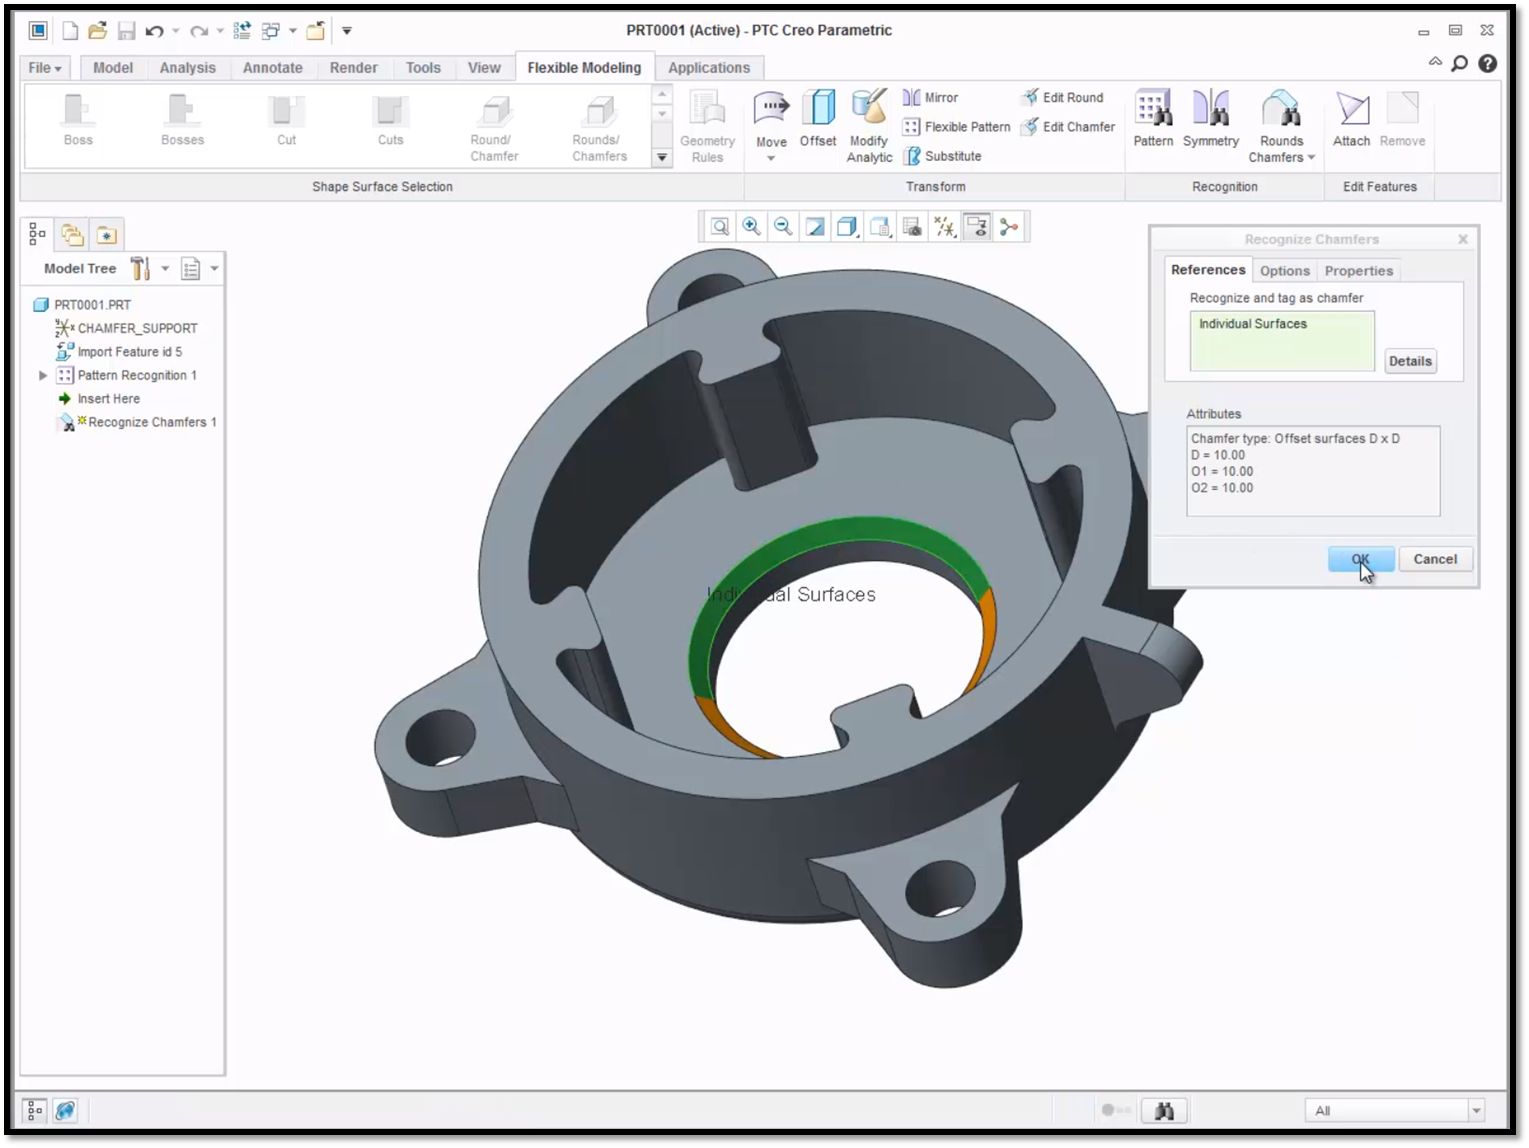Open the display style cube icon
1529x1148 pixels.
coord(847,227)
